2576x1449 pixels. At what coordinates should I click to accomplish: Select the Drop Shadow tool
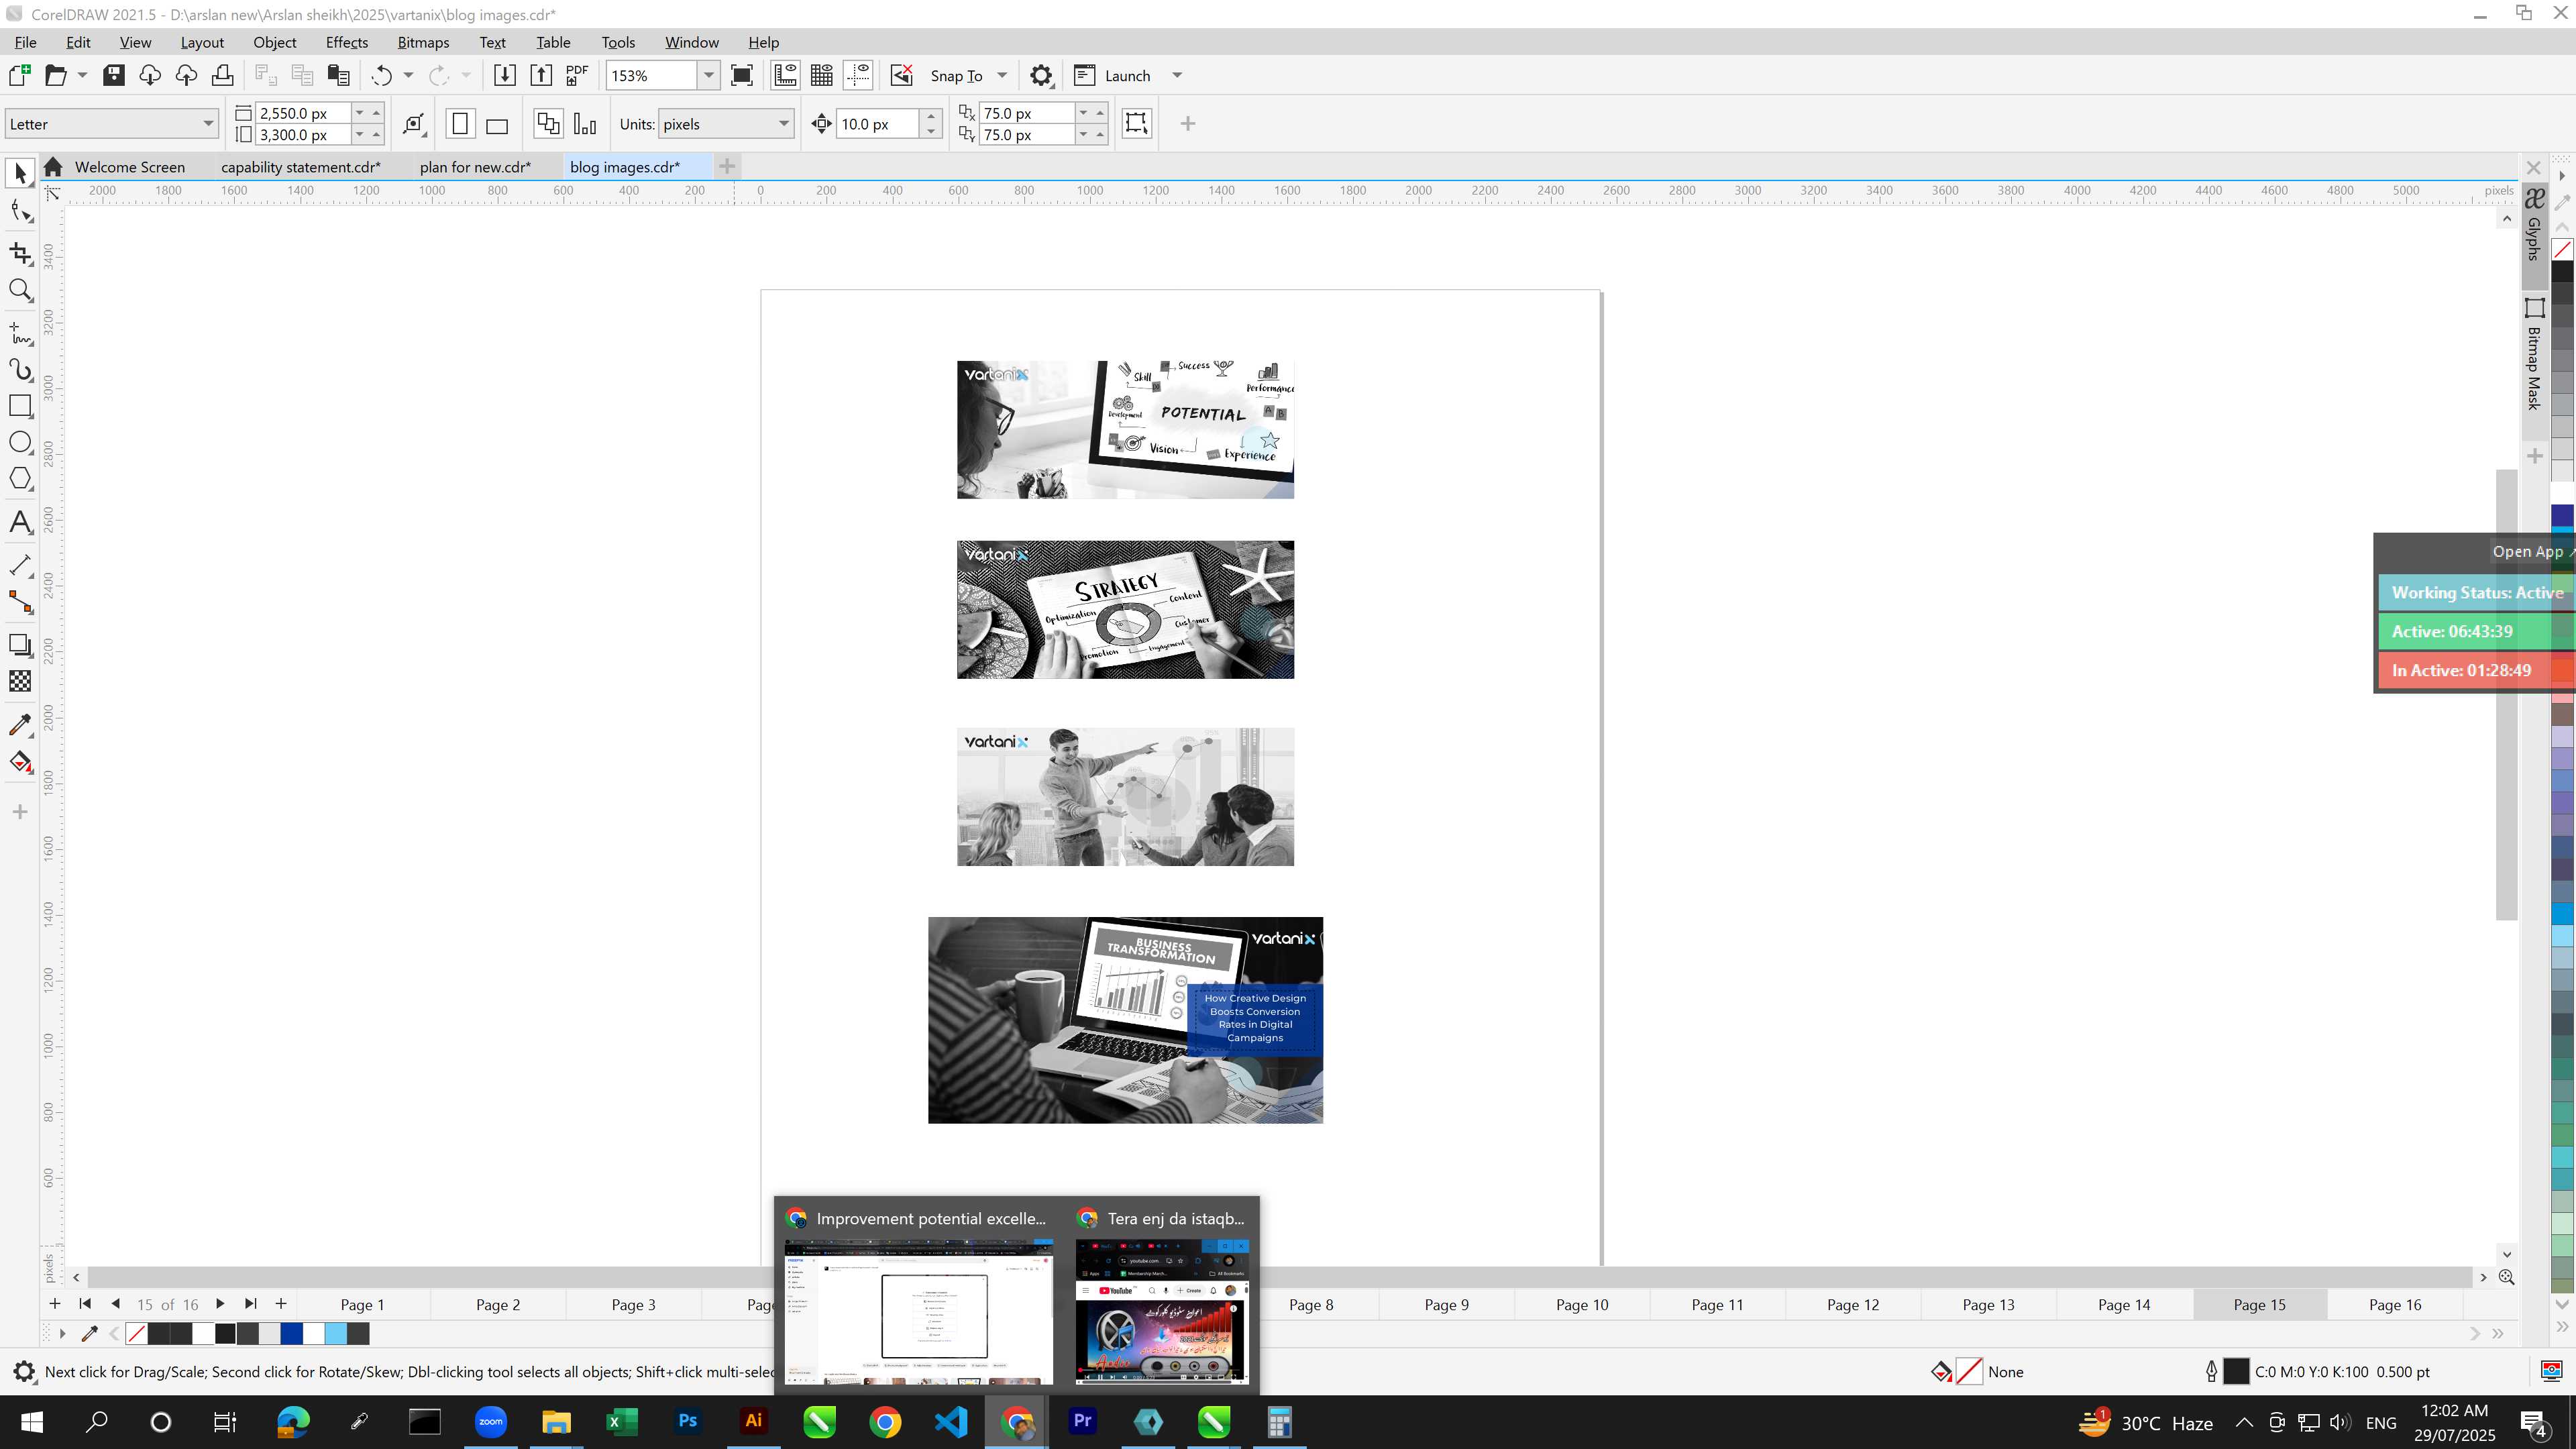tap(20, 645)
